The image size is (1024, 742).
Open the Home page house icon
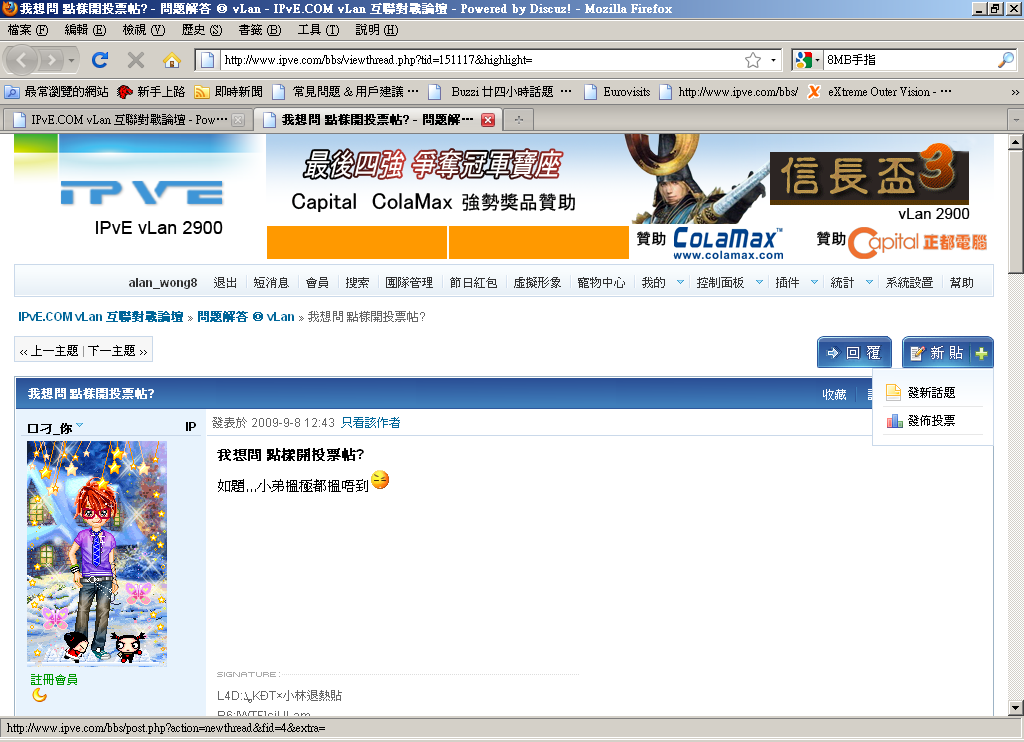(x=172, y=60)
